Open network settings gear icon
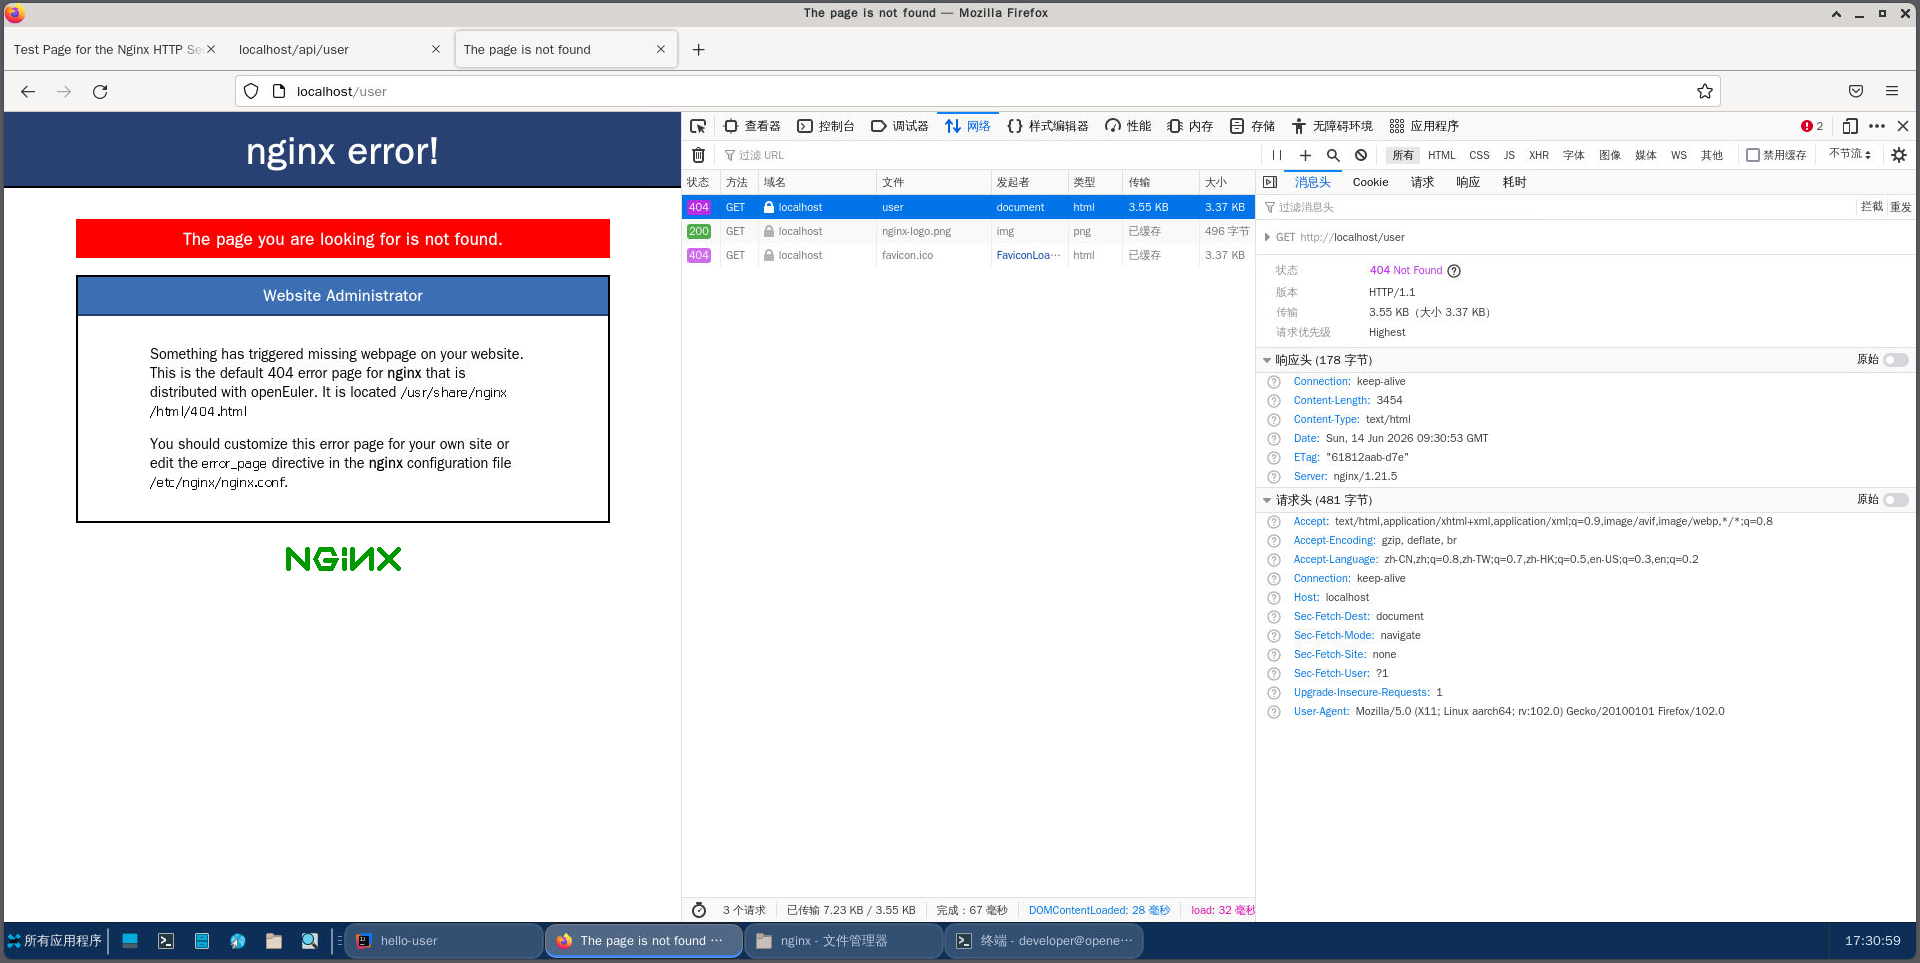 click(x=1899, y=155)
